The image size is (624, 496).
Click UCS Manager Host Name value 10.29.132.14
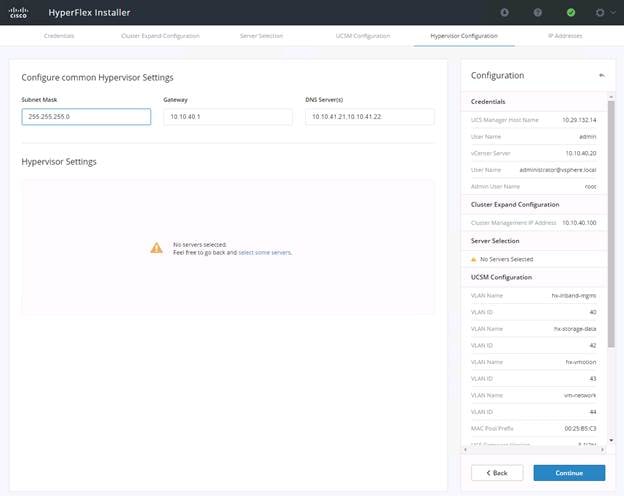pyautogui.click(x=579, y=120)
